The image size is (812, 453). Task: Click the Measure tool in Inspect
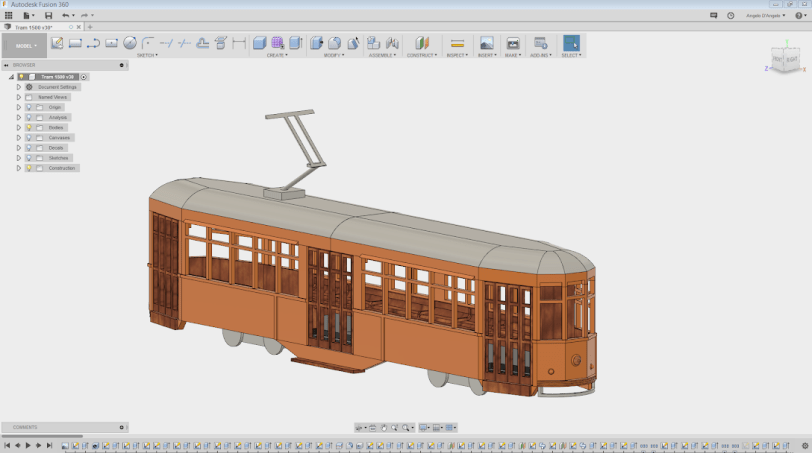tap(457, 43)
